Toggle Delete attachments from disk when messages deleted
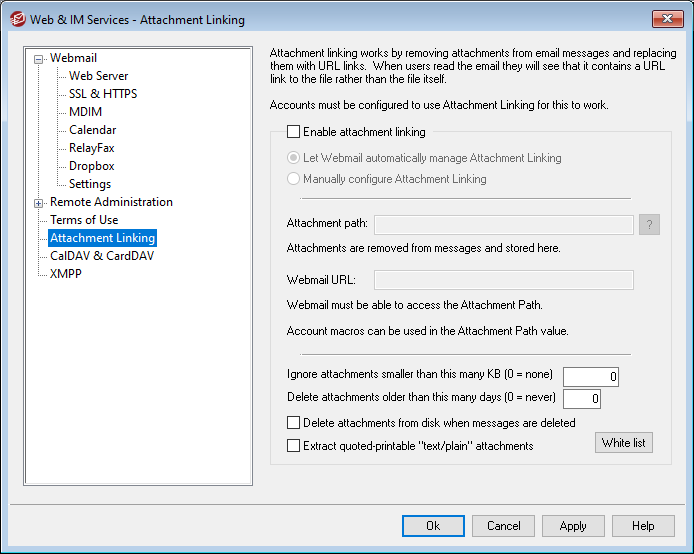Image resolution: width=694 pixels, height=554 pixels. pos(293,423)
